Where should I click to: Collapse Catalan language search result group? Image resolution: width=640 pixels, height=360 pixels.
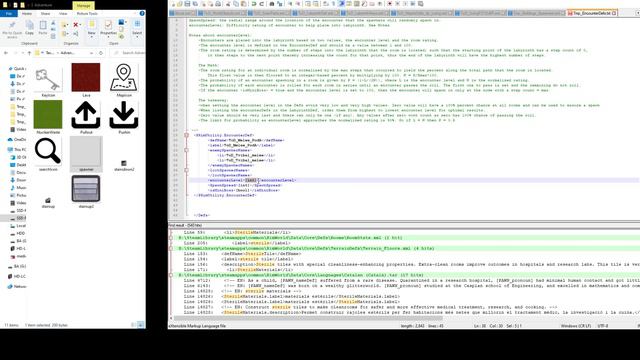pyautogui.click(x=171, y=275)
